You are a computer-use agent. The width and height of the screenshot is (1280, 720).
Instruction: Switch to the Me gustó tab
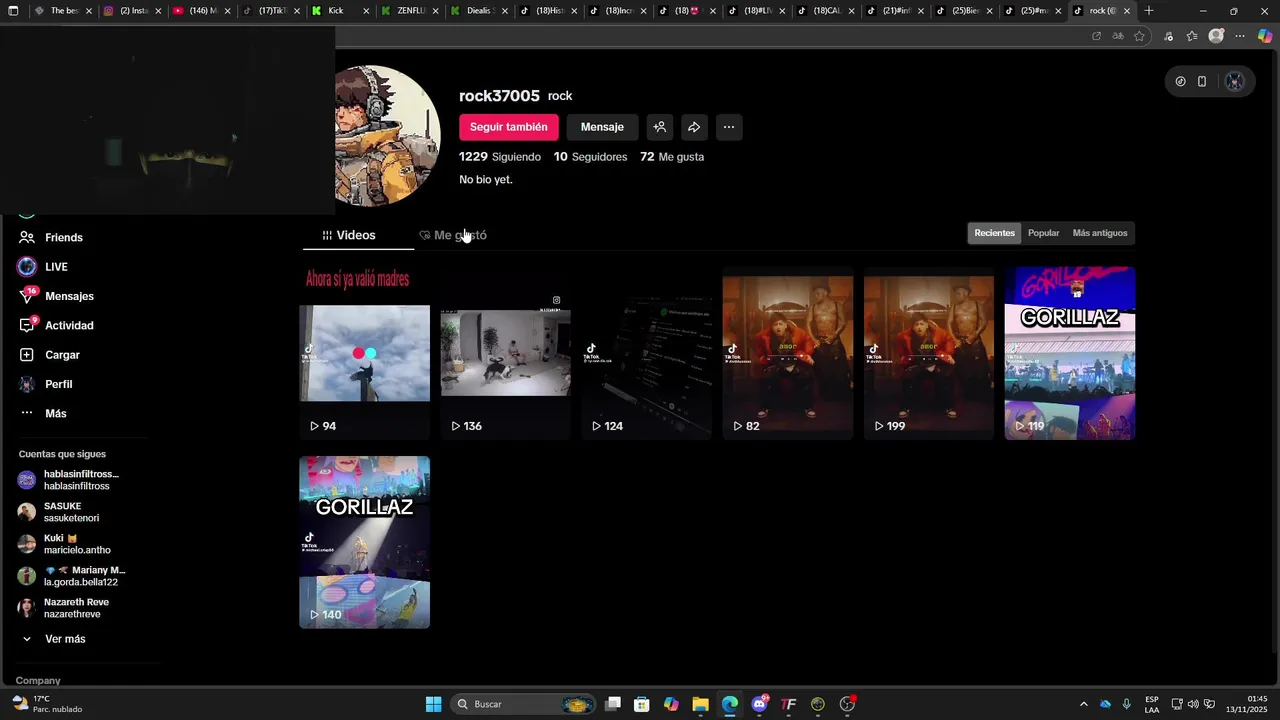pyautogui.click(x=453, y=235)
